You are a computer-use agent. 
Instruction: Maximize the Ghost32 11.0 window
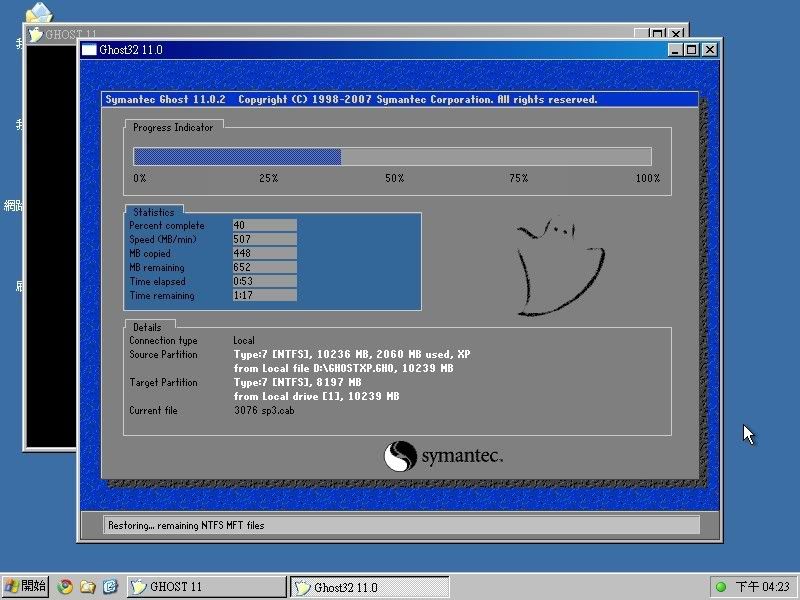click(691, 49)
